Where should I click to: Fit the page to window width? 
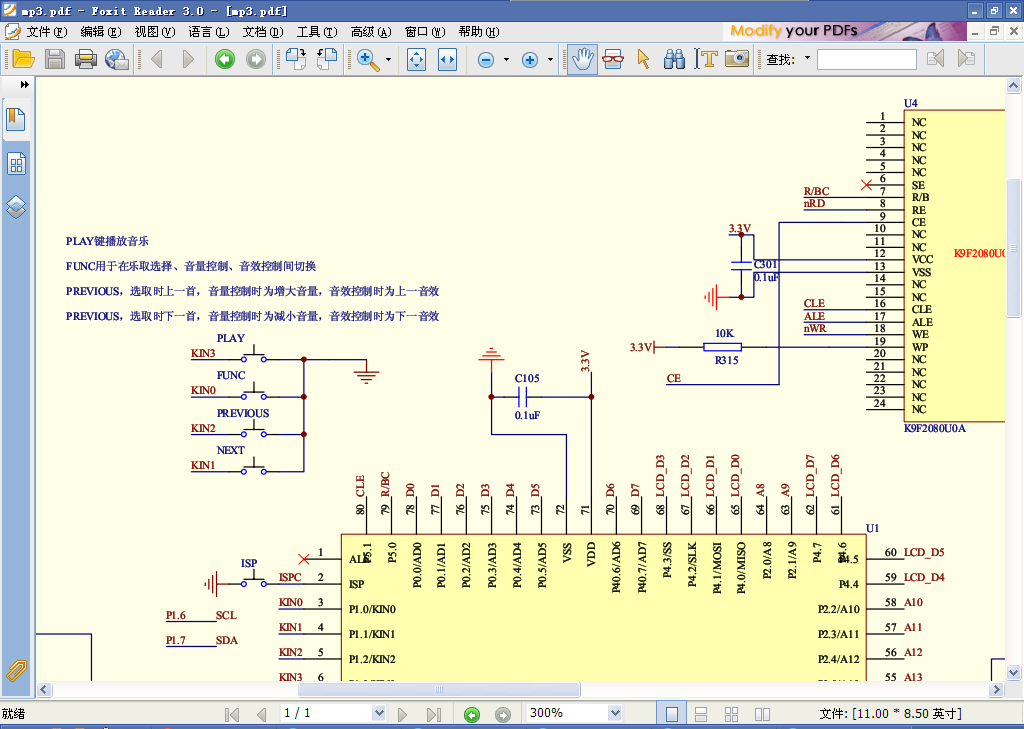[x=447, y=59]
